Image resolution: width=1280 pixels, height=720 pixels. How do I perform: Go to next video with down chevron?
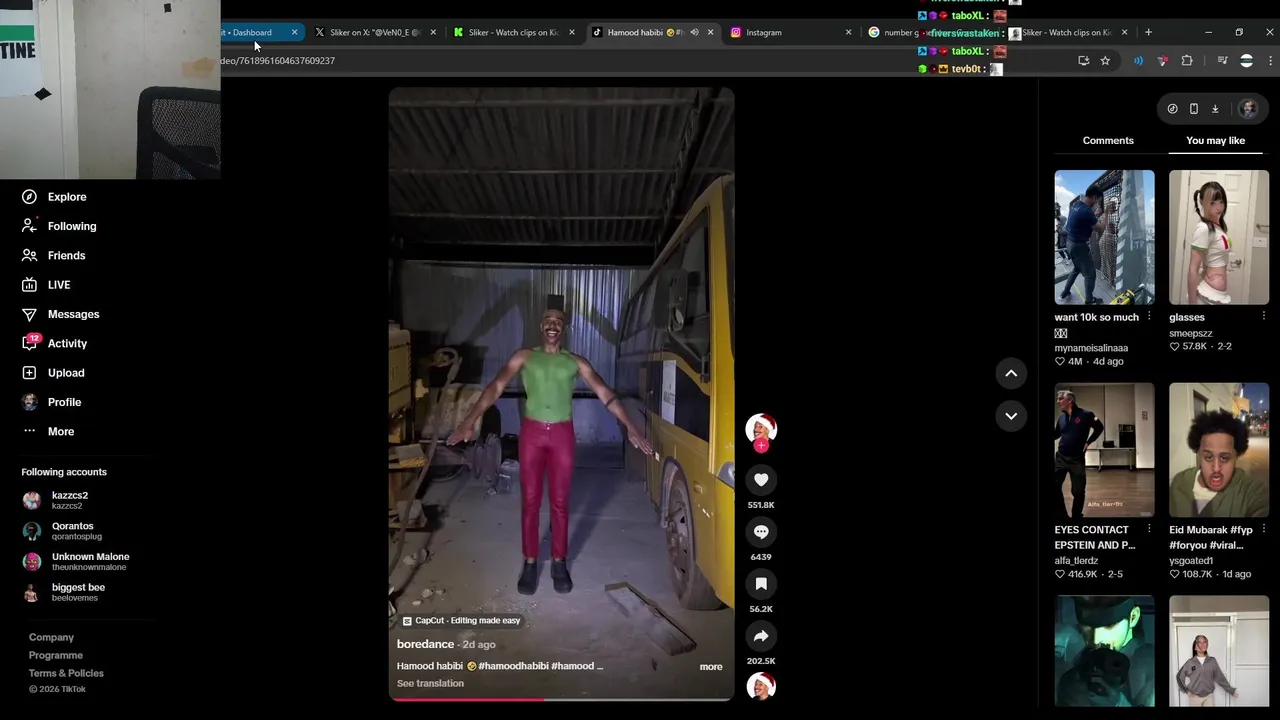click(x=1011, y=416)
